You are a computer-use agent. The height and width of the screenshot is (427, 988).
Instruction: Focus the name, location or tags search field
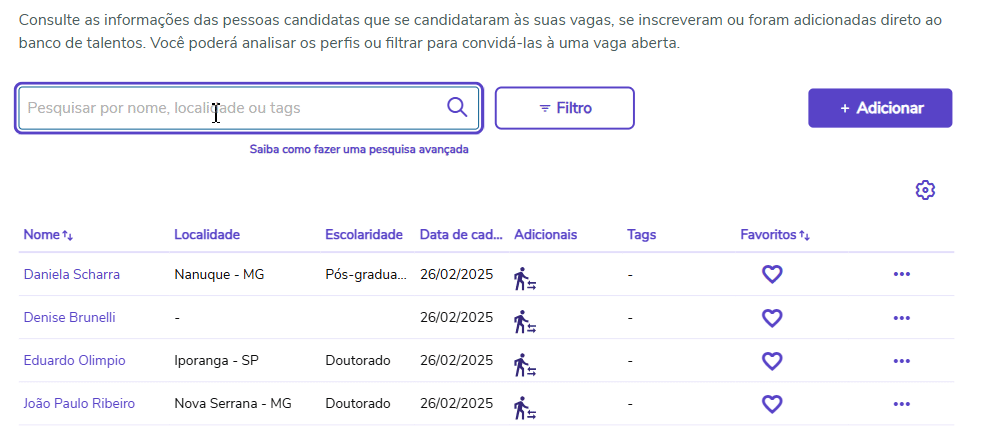pyautogui.click(x=230, y=108)
